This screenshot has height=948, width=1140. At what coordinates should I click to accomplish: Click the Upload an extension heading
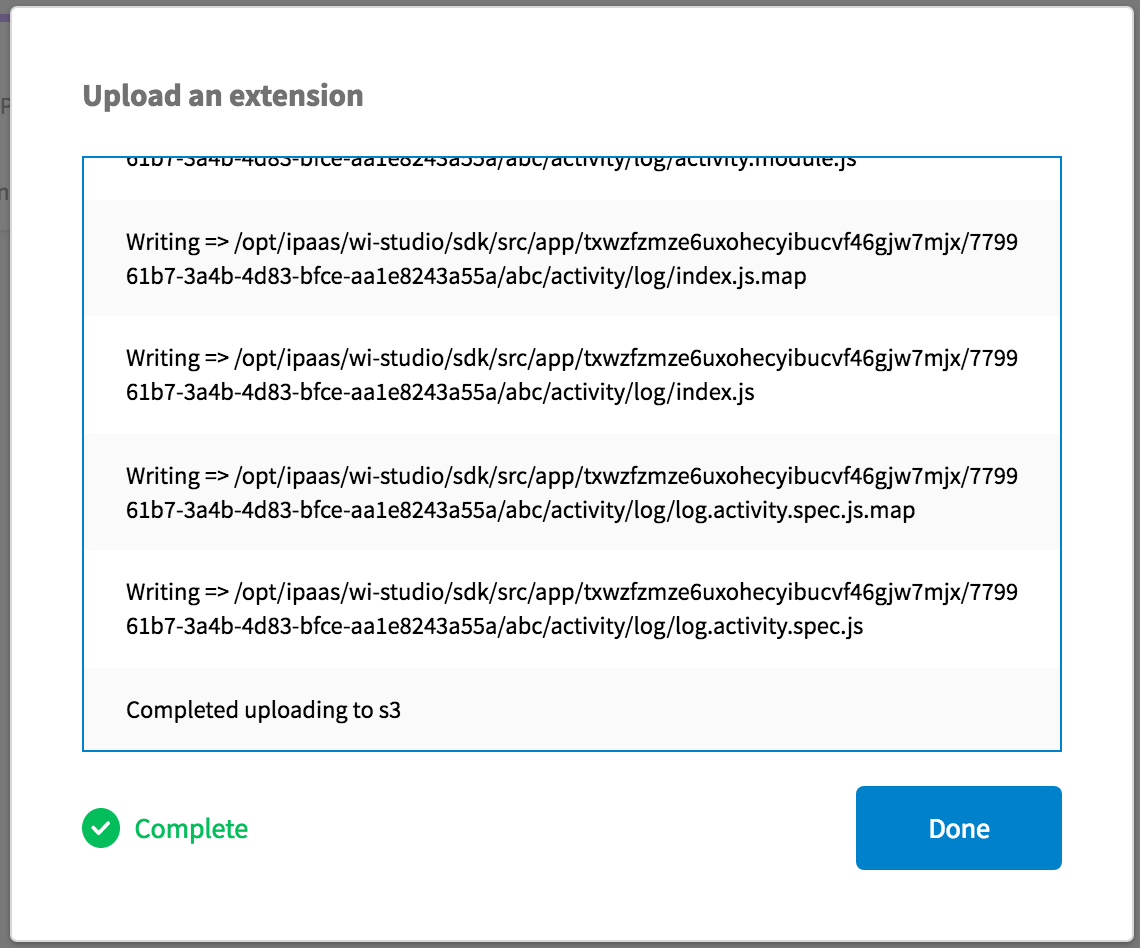223,96
